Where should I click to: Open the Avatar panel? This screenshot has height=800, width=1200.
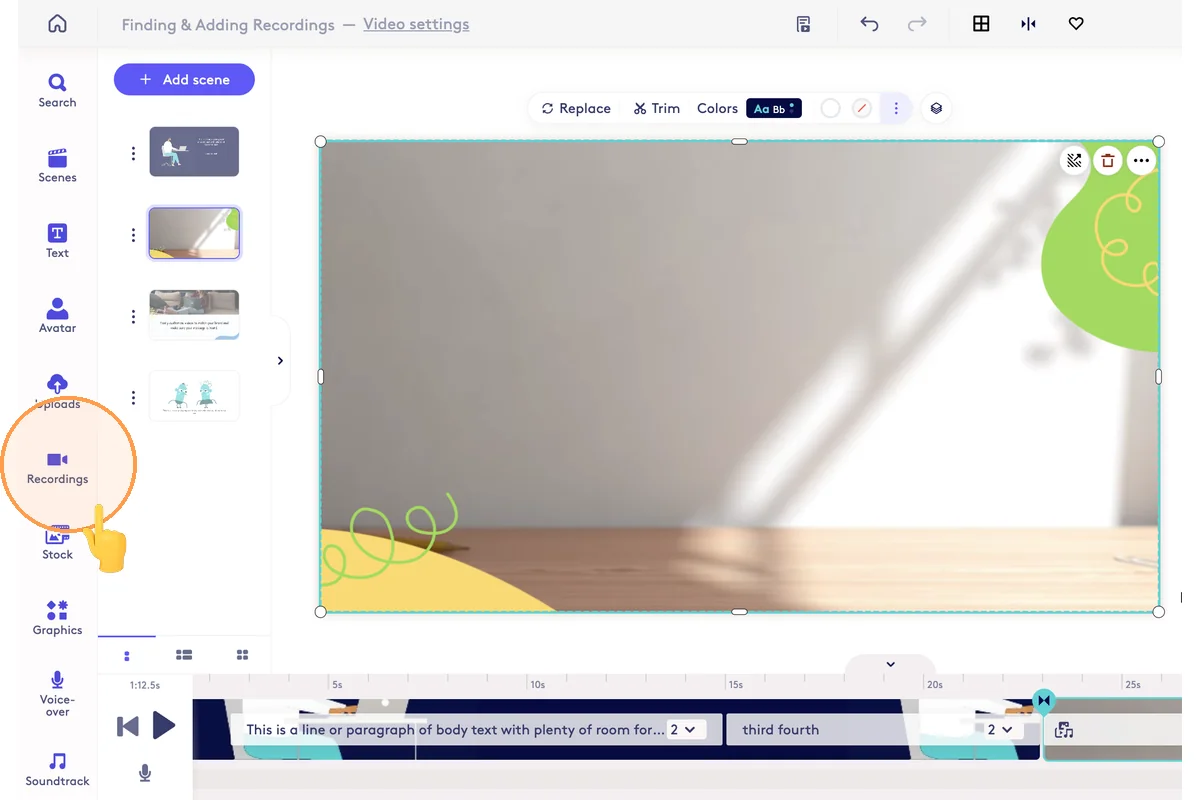(57, 314)
